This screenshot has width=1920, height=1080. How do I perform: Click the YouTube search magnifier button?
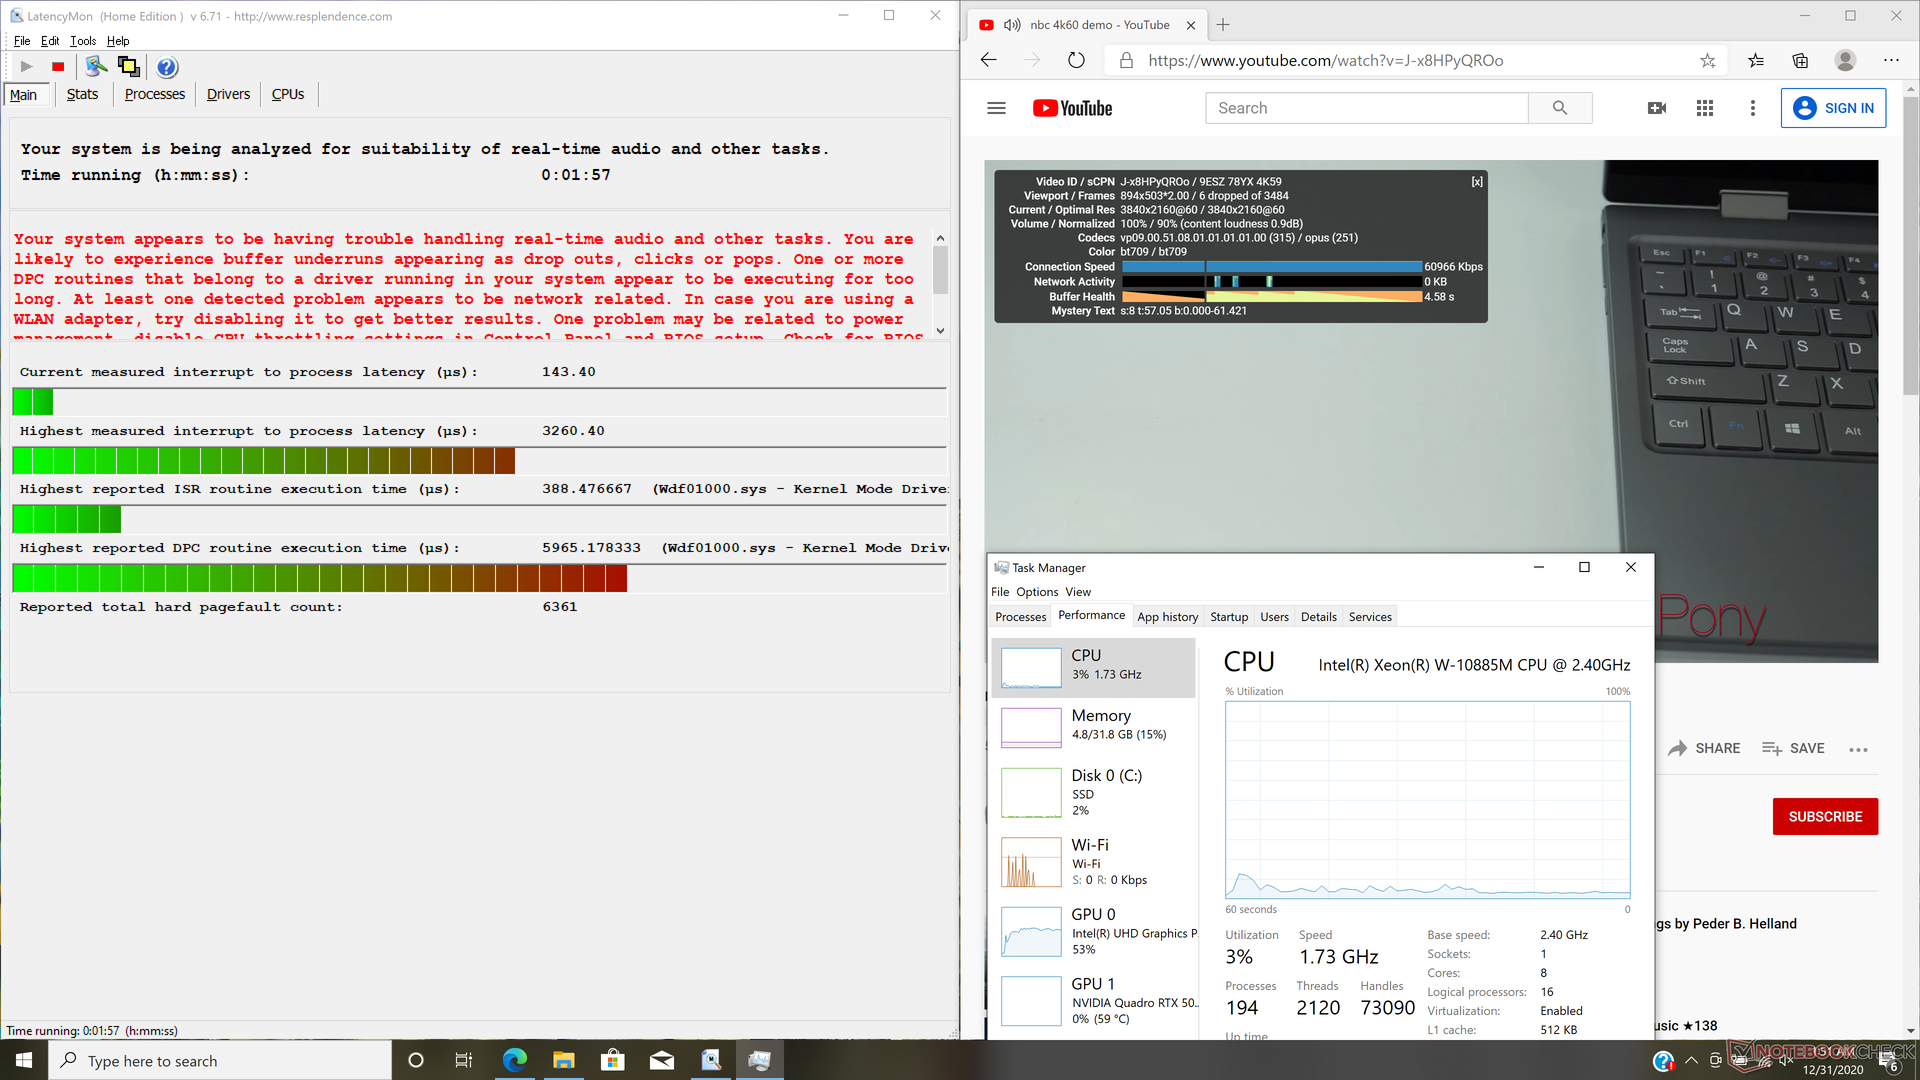point(1560,108)
